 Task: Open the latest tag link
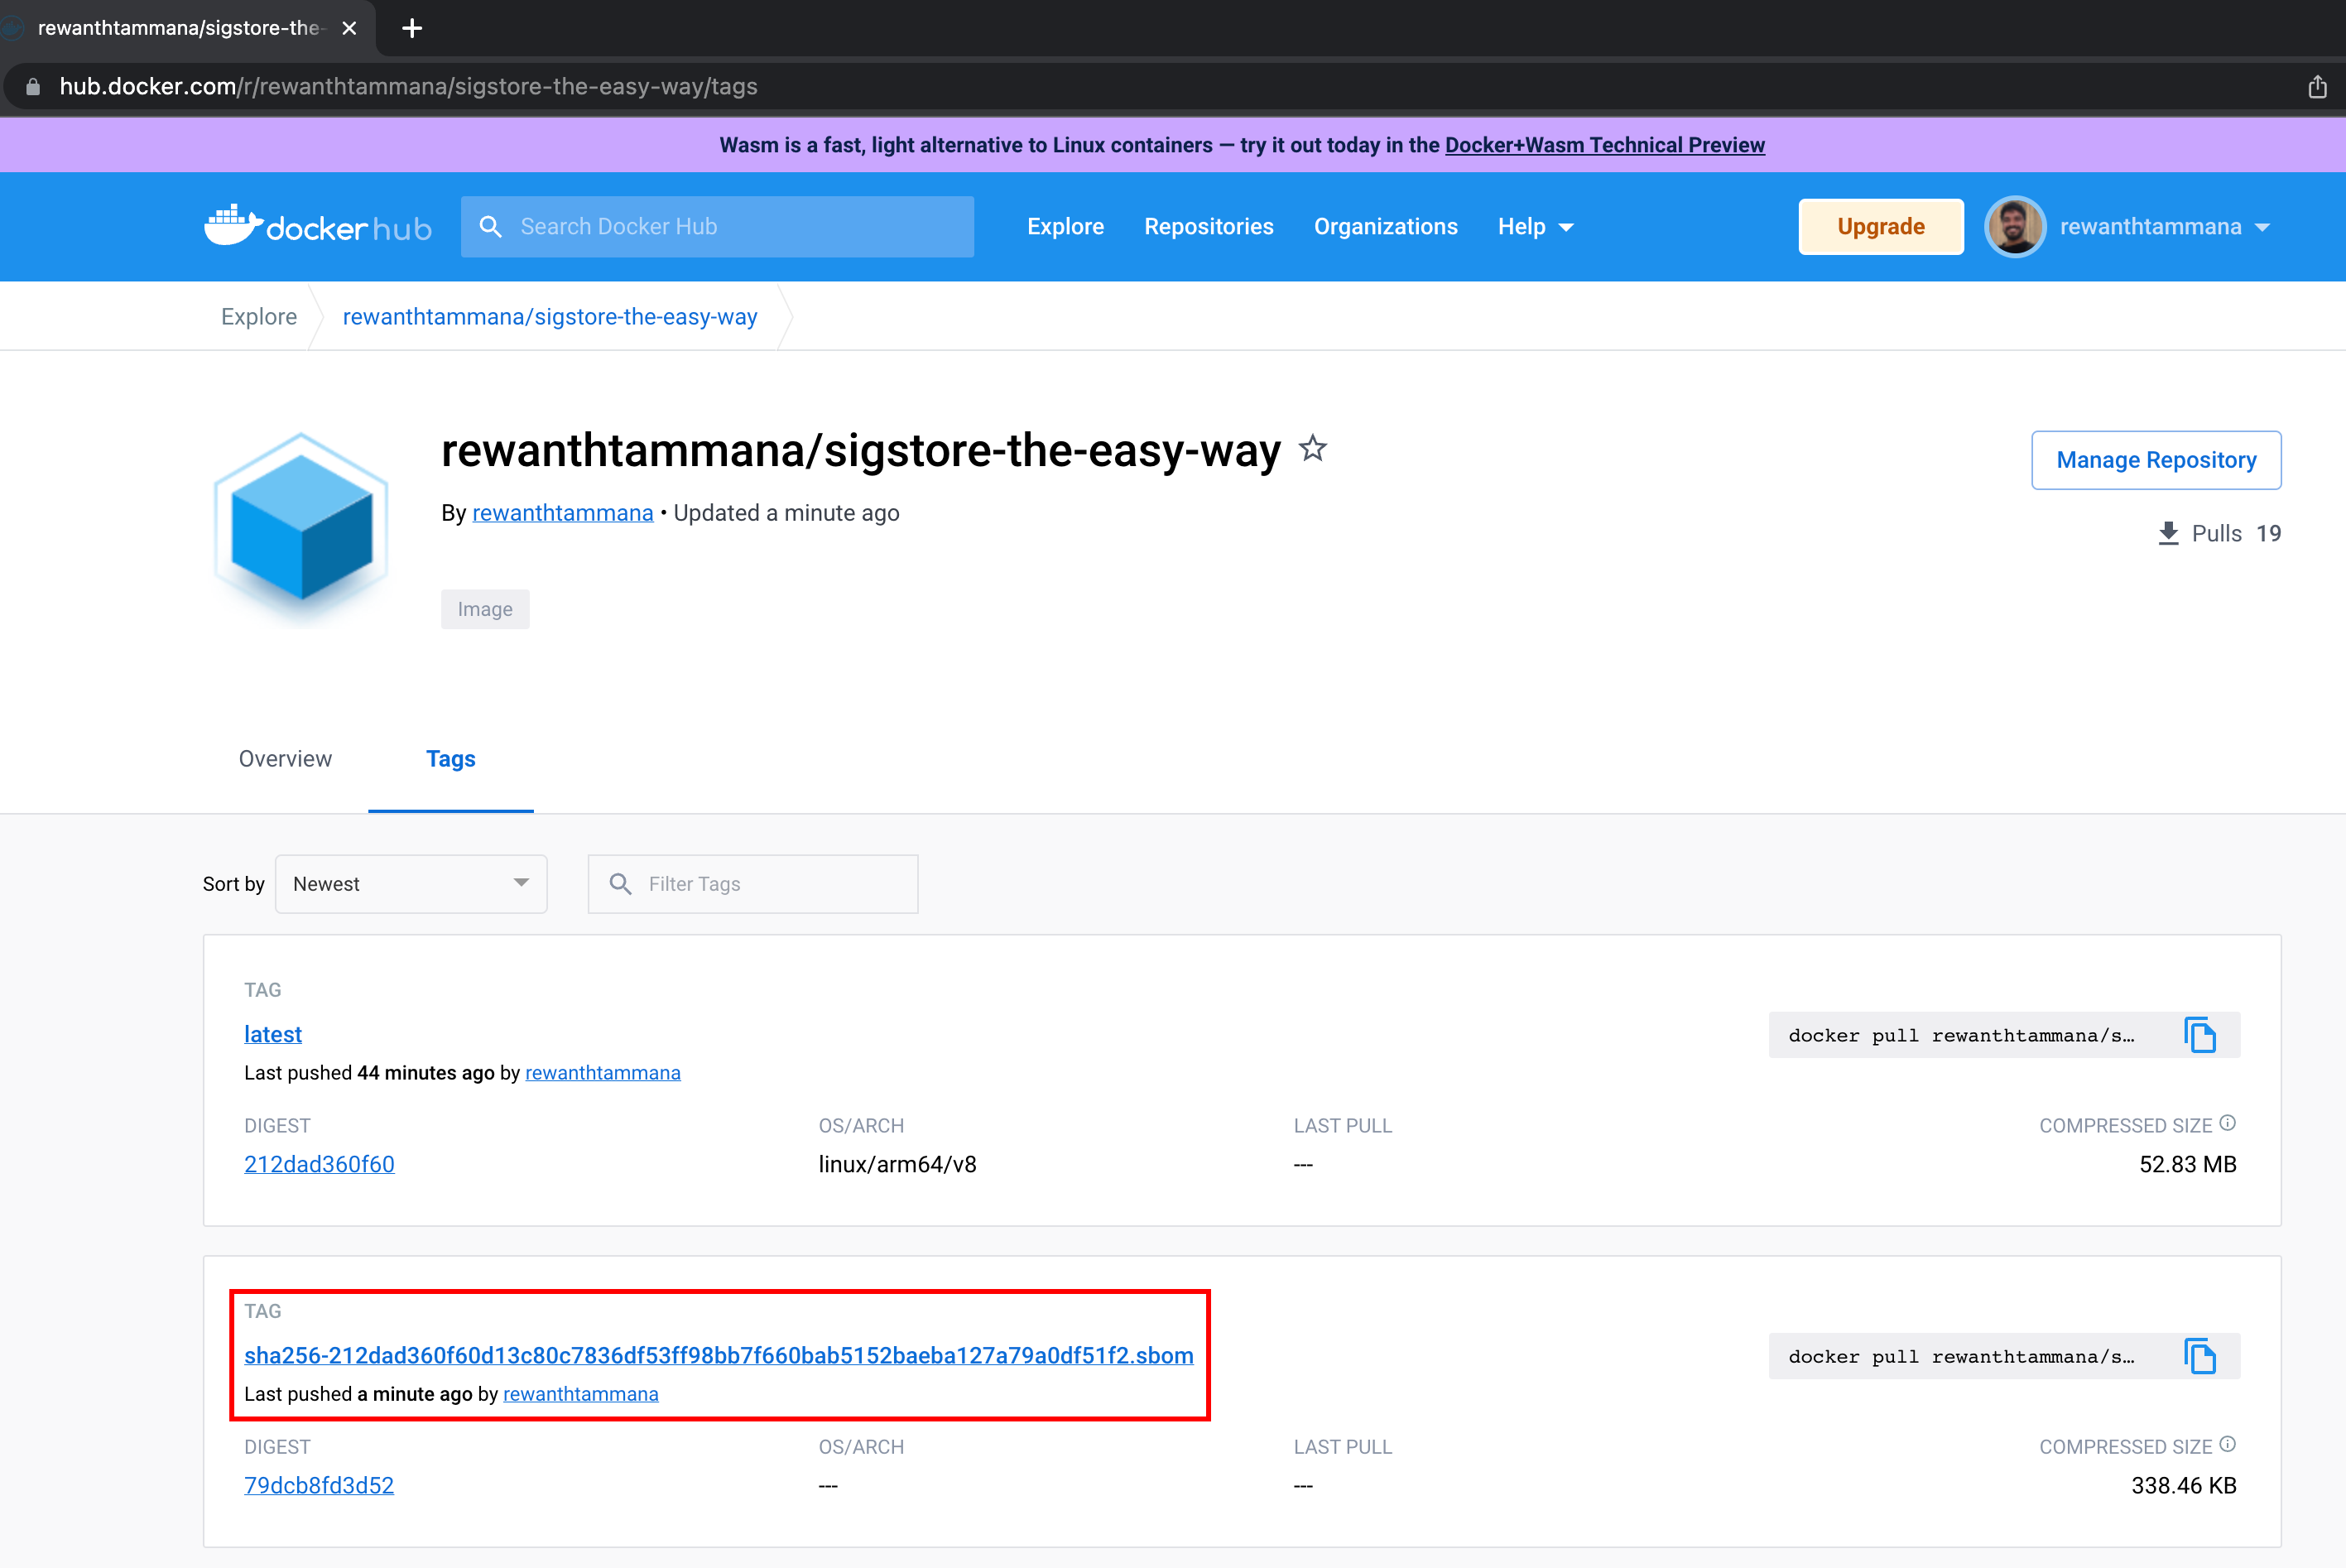[273, 1034]
